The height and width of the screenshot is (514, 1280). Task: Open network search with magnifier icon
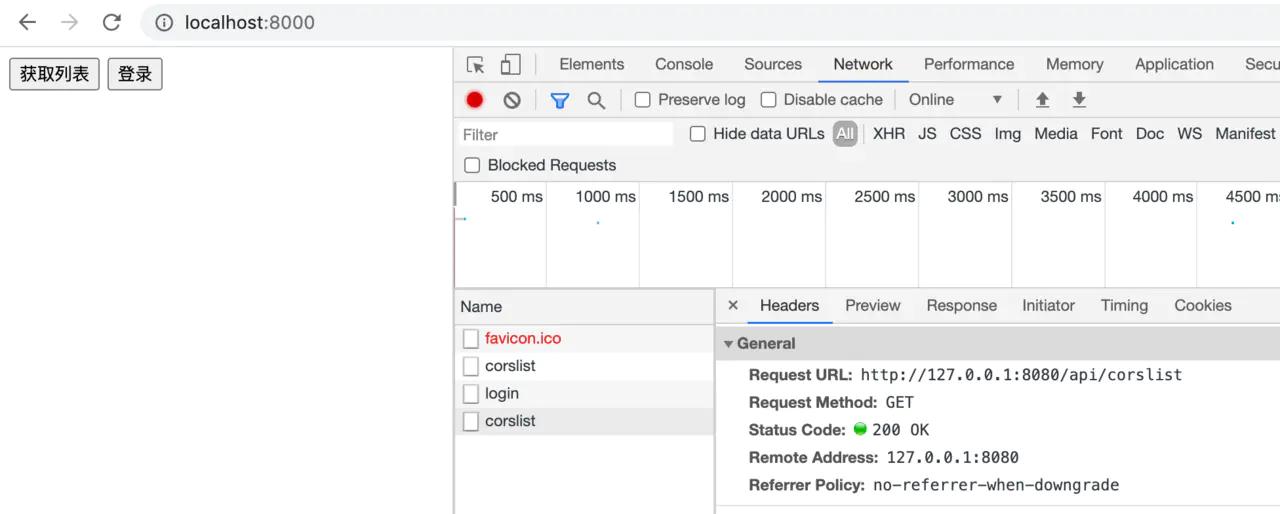pyautogui.click(x=596, y=100)
